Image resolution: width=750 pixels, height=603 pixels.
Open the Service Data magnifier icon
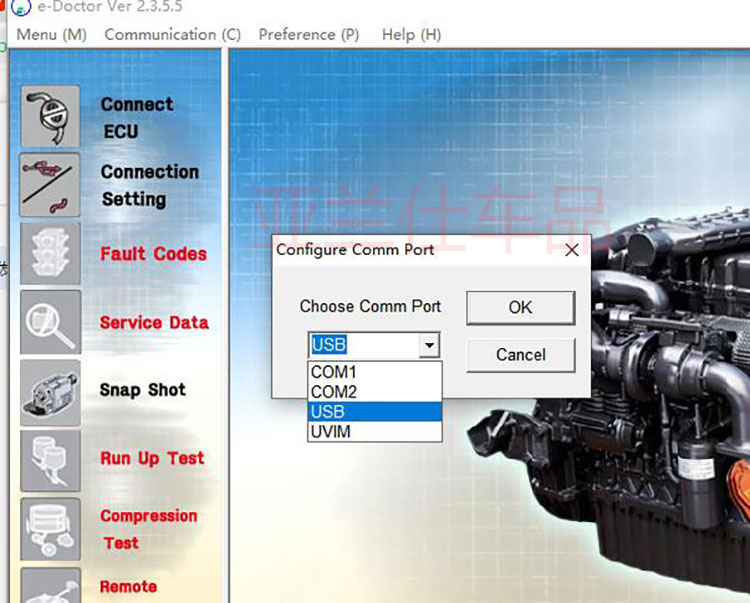click(50, 322)
